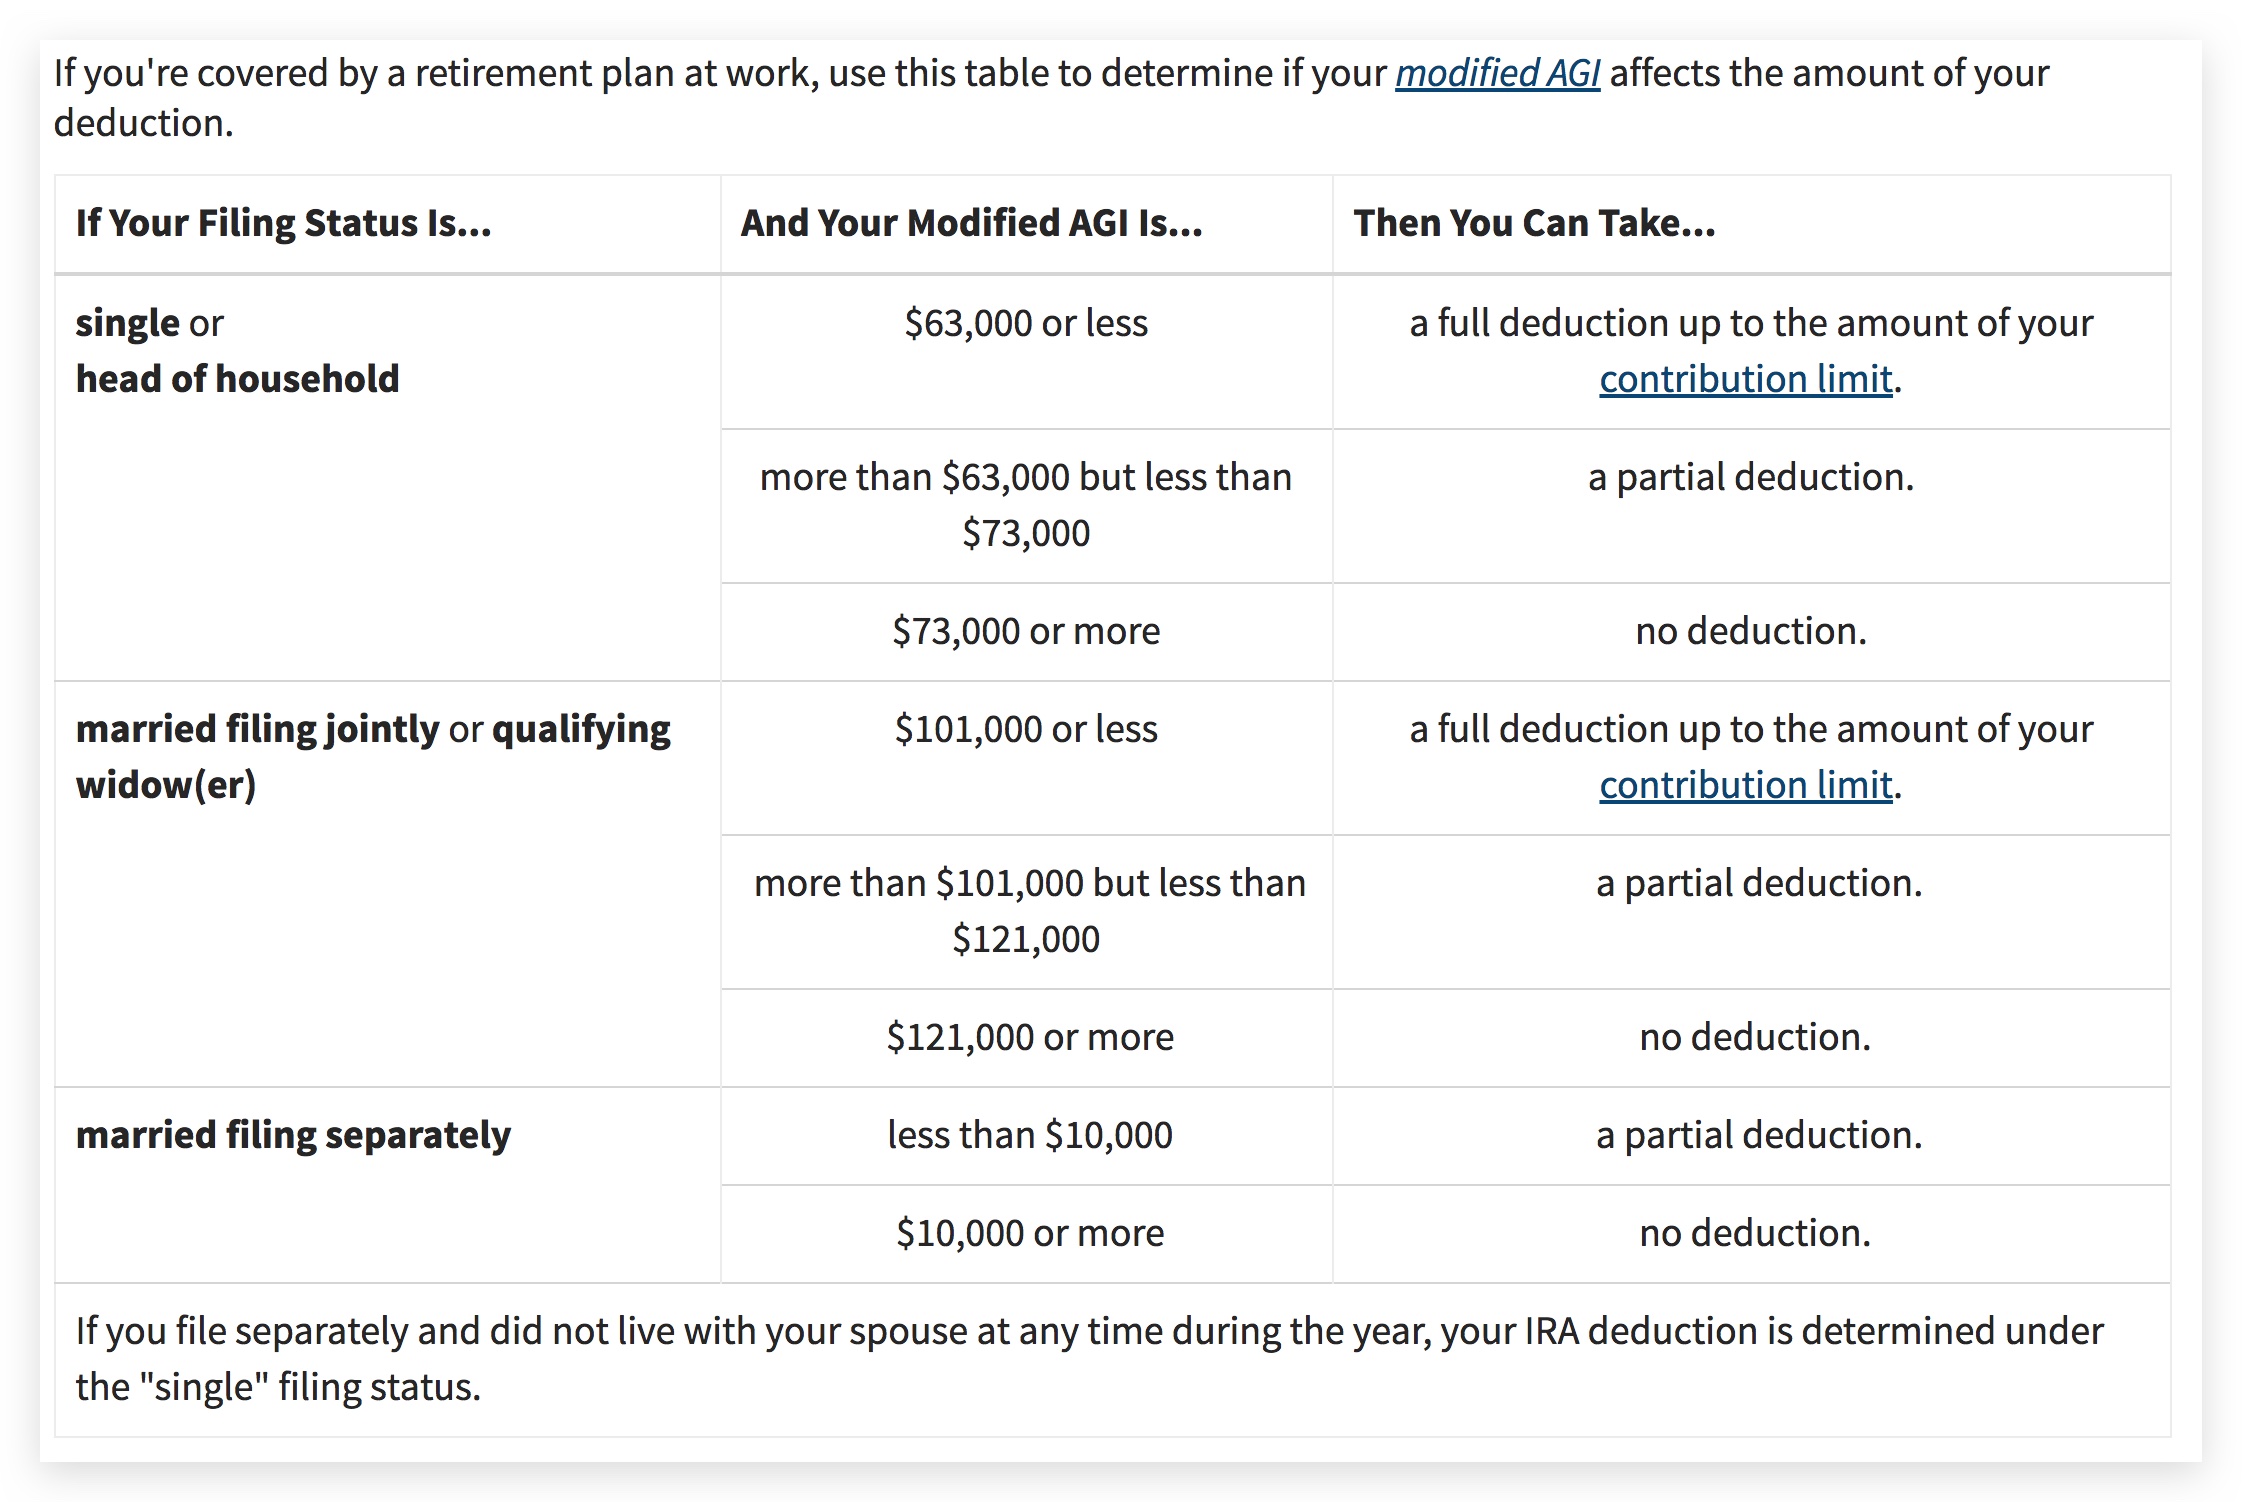The image size is (2242, 1502).
Task: Click contribution limit link in single filer row
Action: [x=1745, y=379]
